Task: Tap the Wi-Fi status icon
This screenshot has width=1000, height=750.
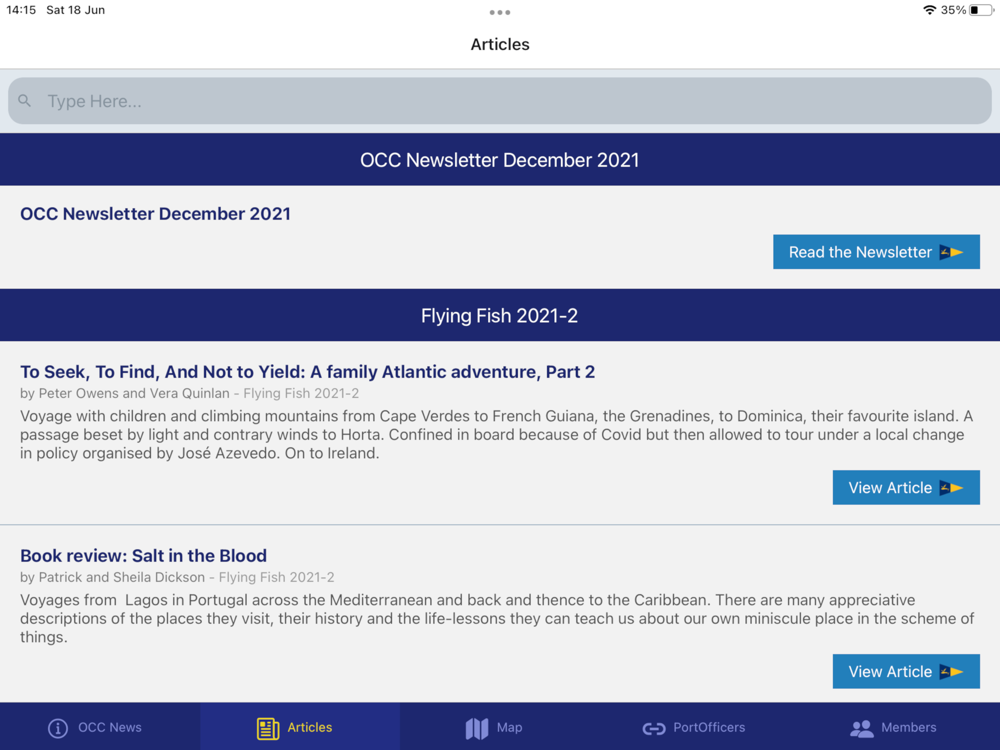Action: (929, 10)
